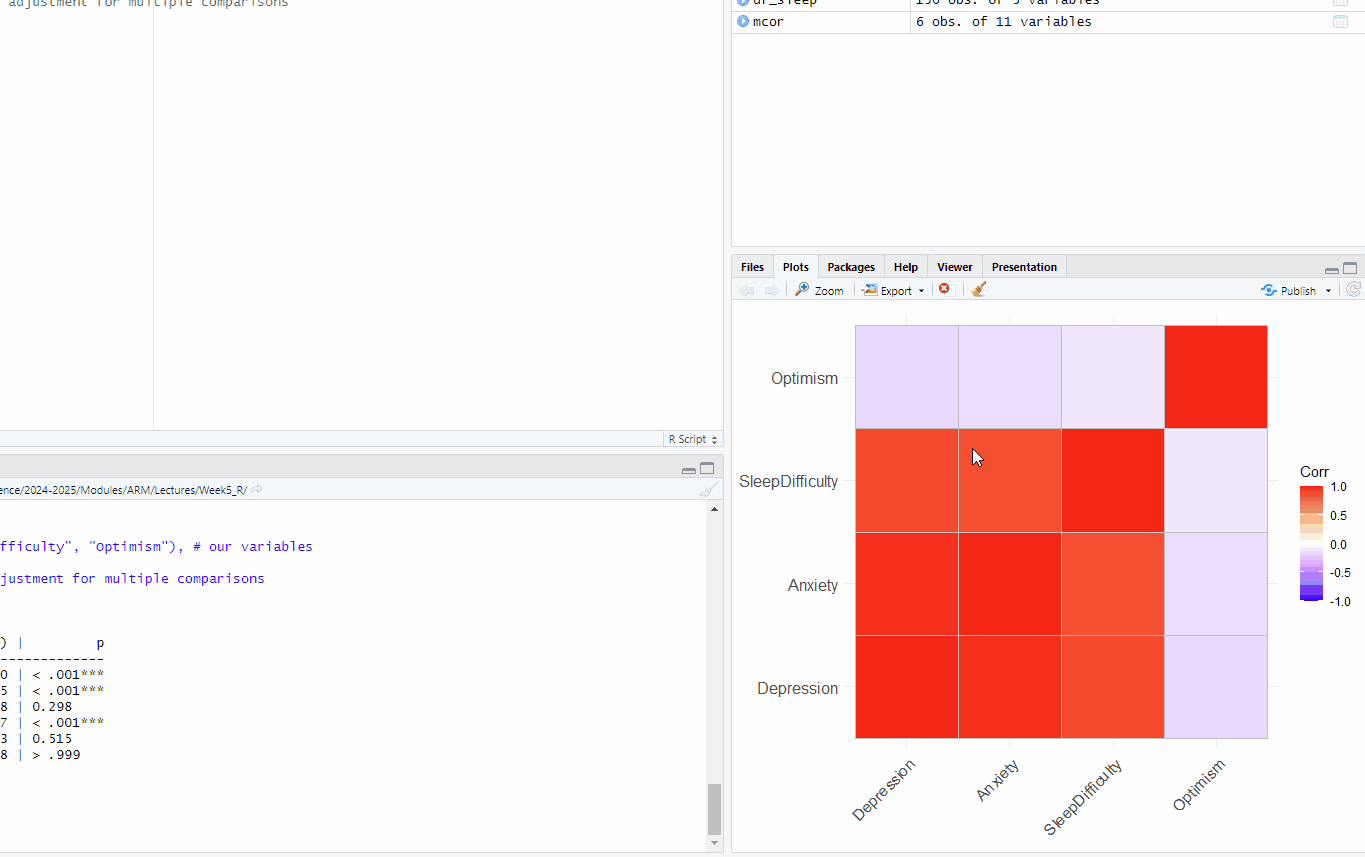This screenshot has width=1365, height=857.
Task: Open mcor data in table viewer icon
Action: click(1340, 21)
